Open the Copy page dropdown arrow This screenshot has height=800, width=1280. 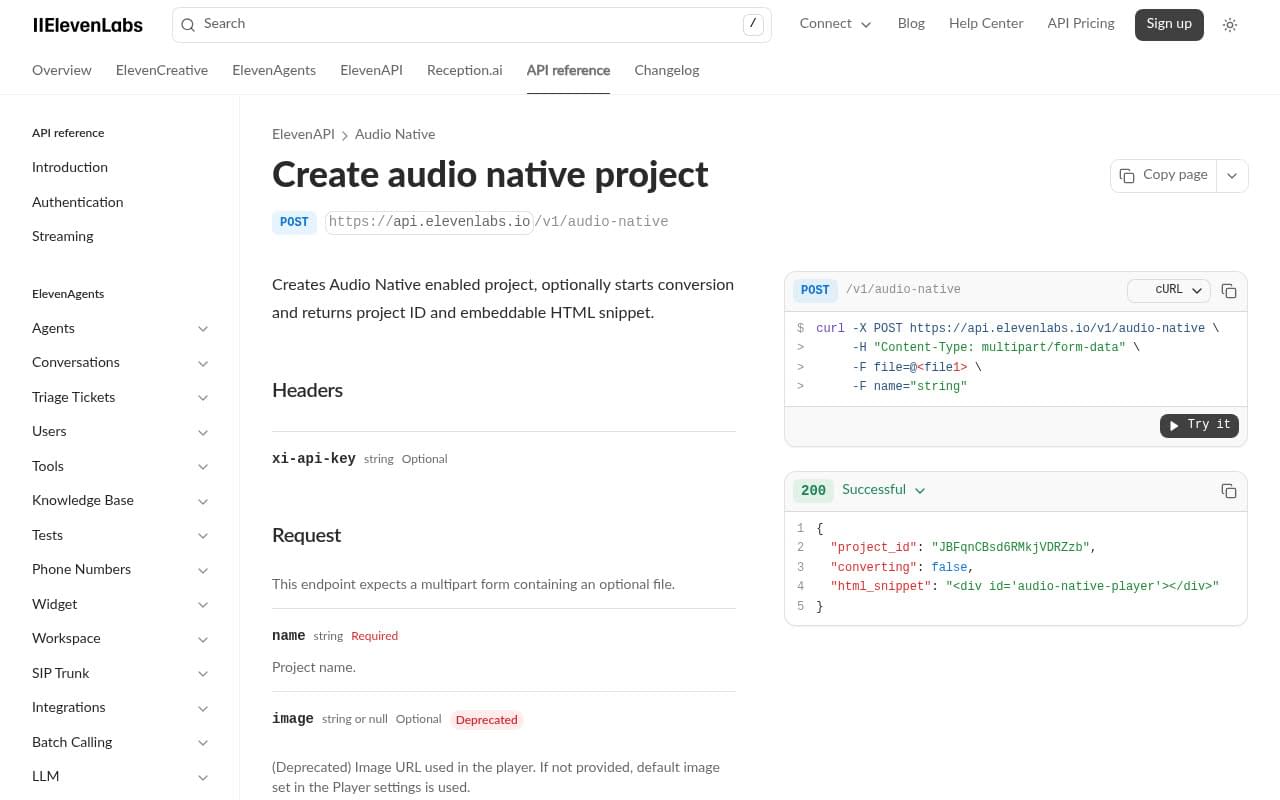click(1232, 175)
